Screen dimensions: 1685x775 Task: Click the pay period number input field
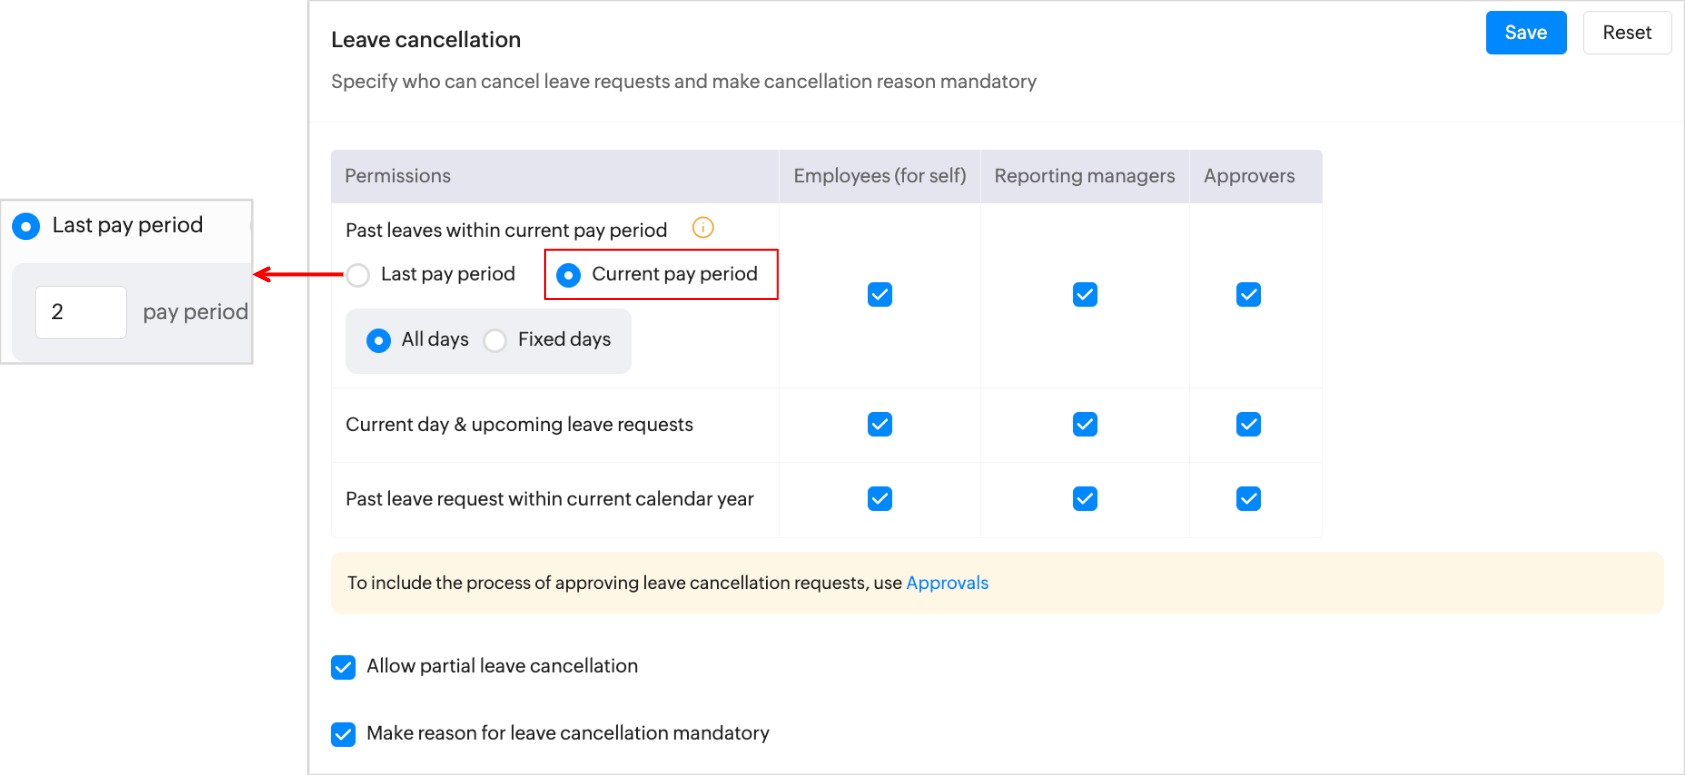81,312
